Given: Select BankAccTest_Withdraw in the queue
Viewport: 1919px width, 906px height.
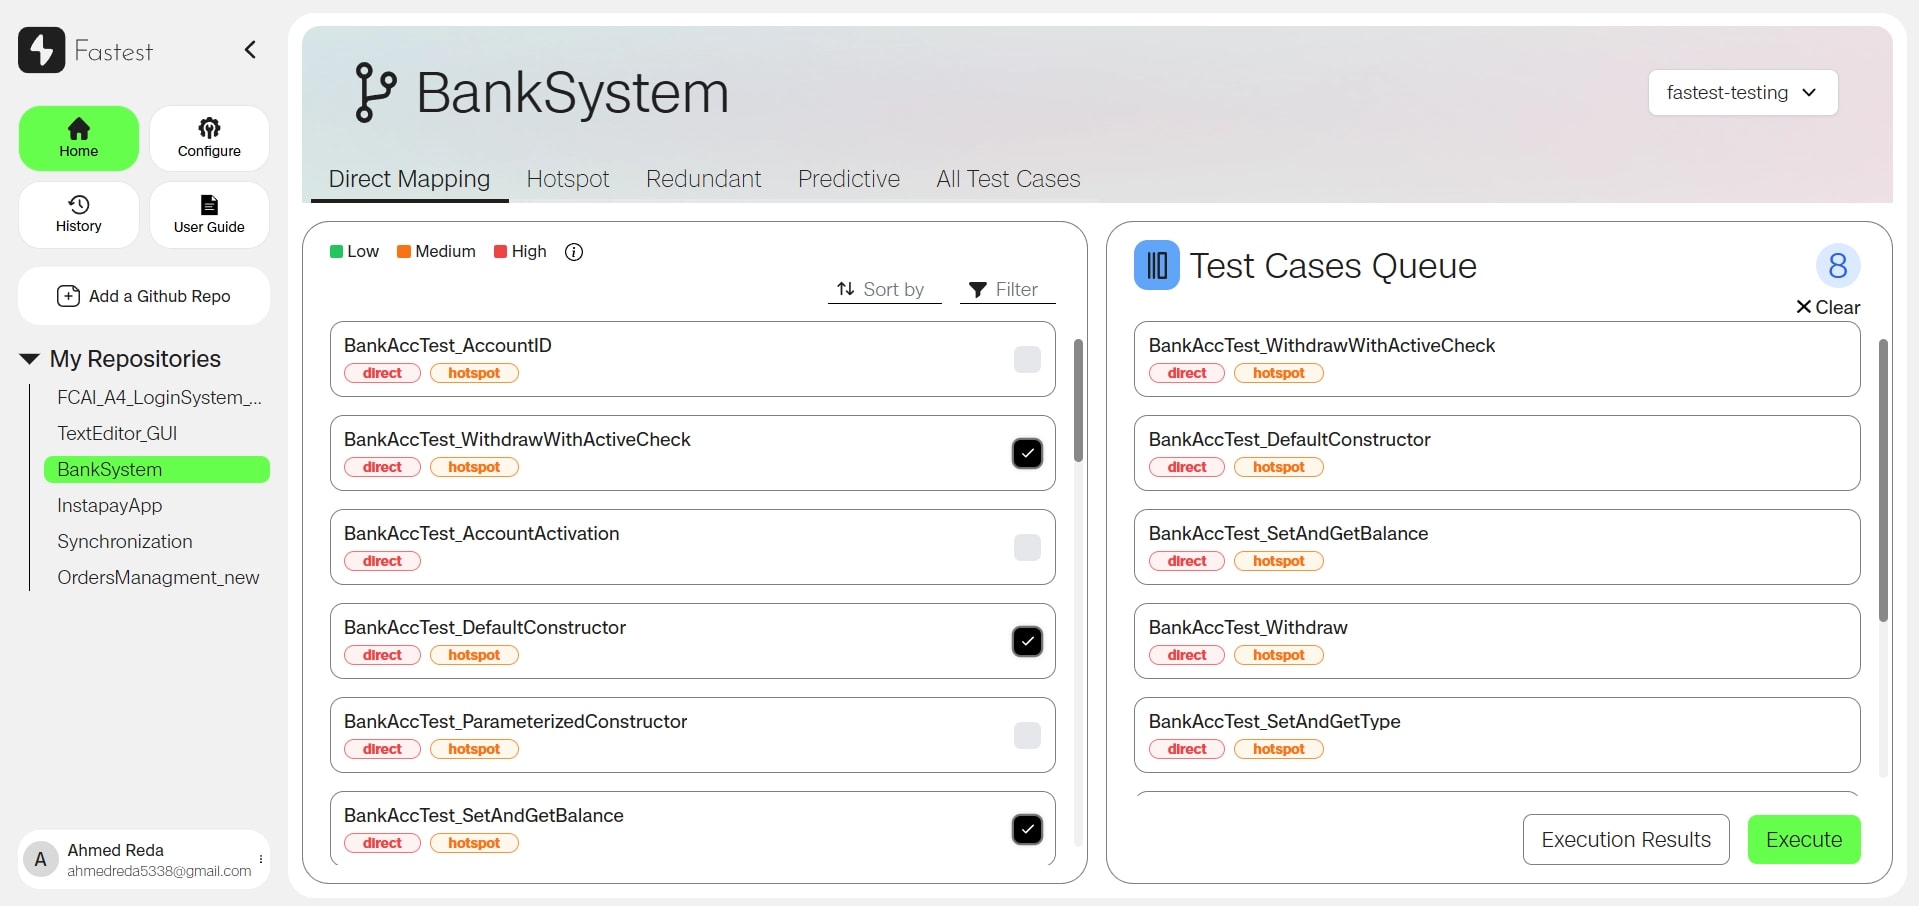Looking at the screenshot, I should click(1497, 642).
